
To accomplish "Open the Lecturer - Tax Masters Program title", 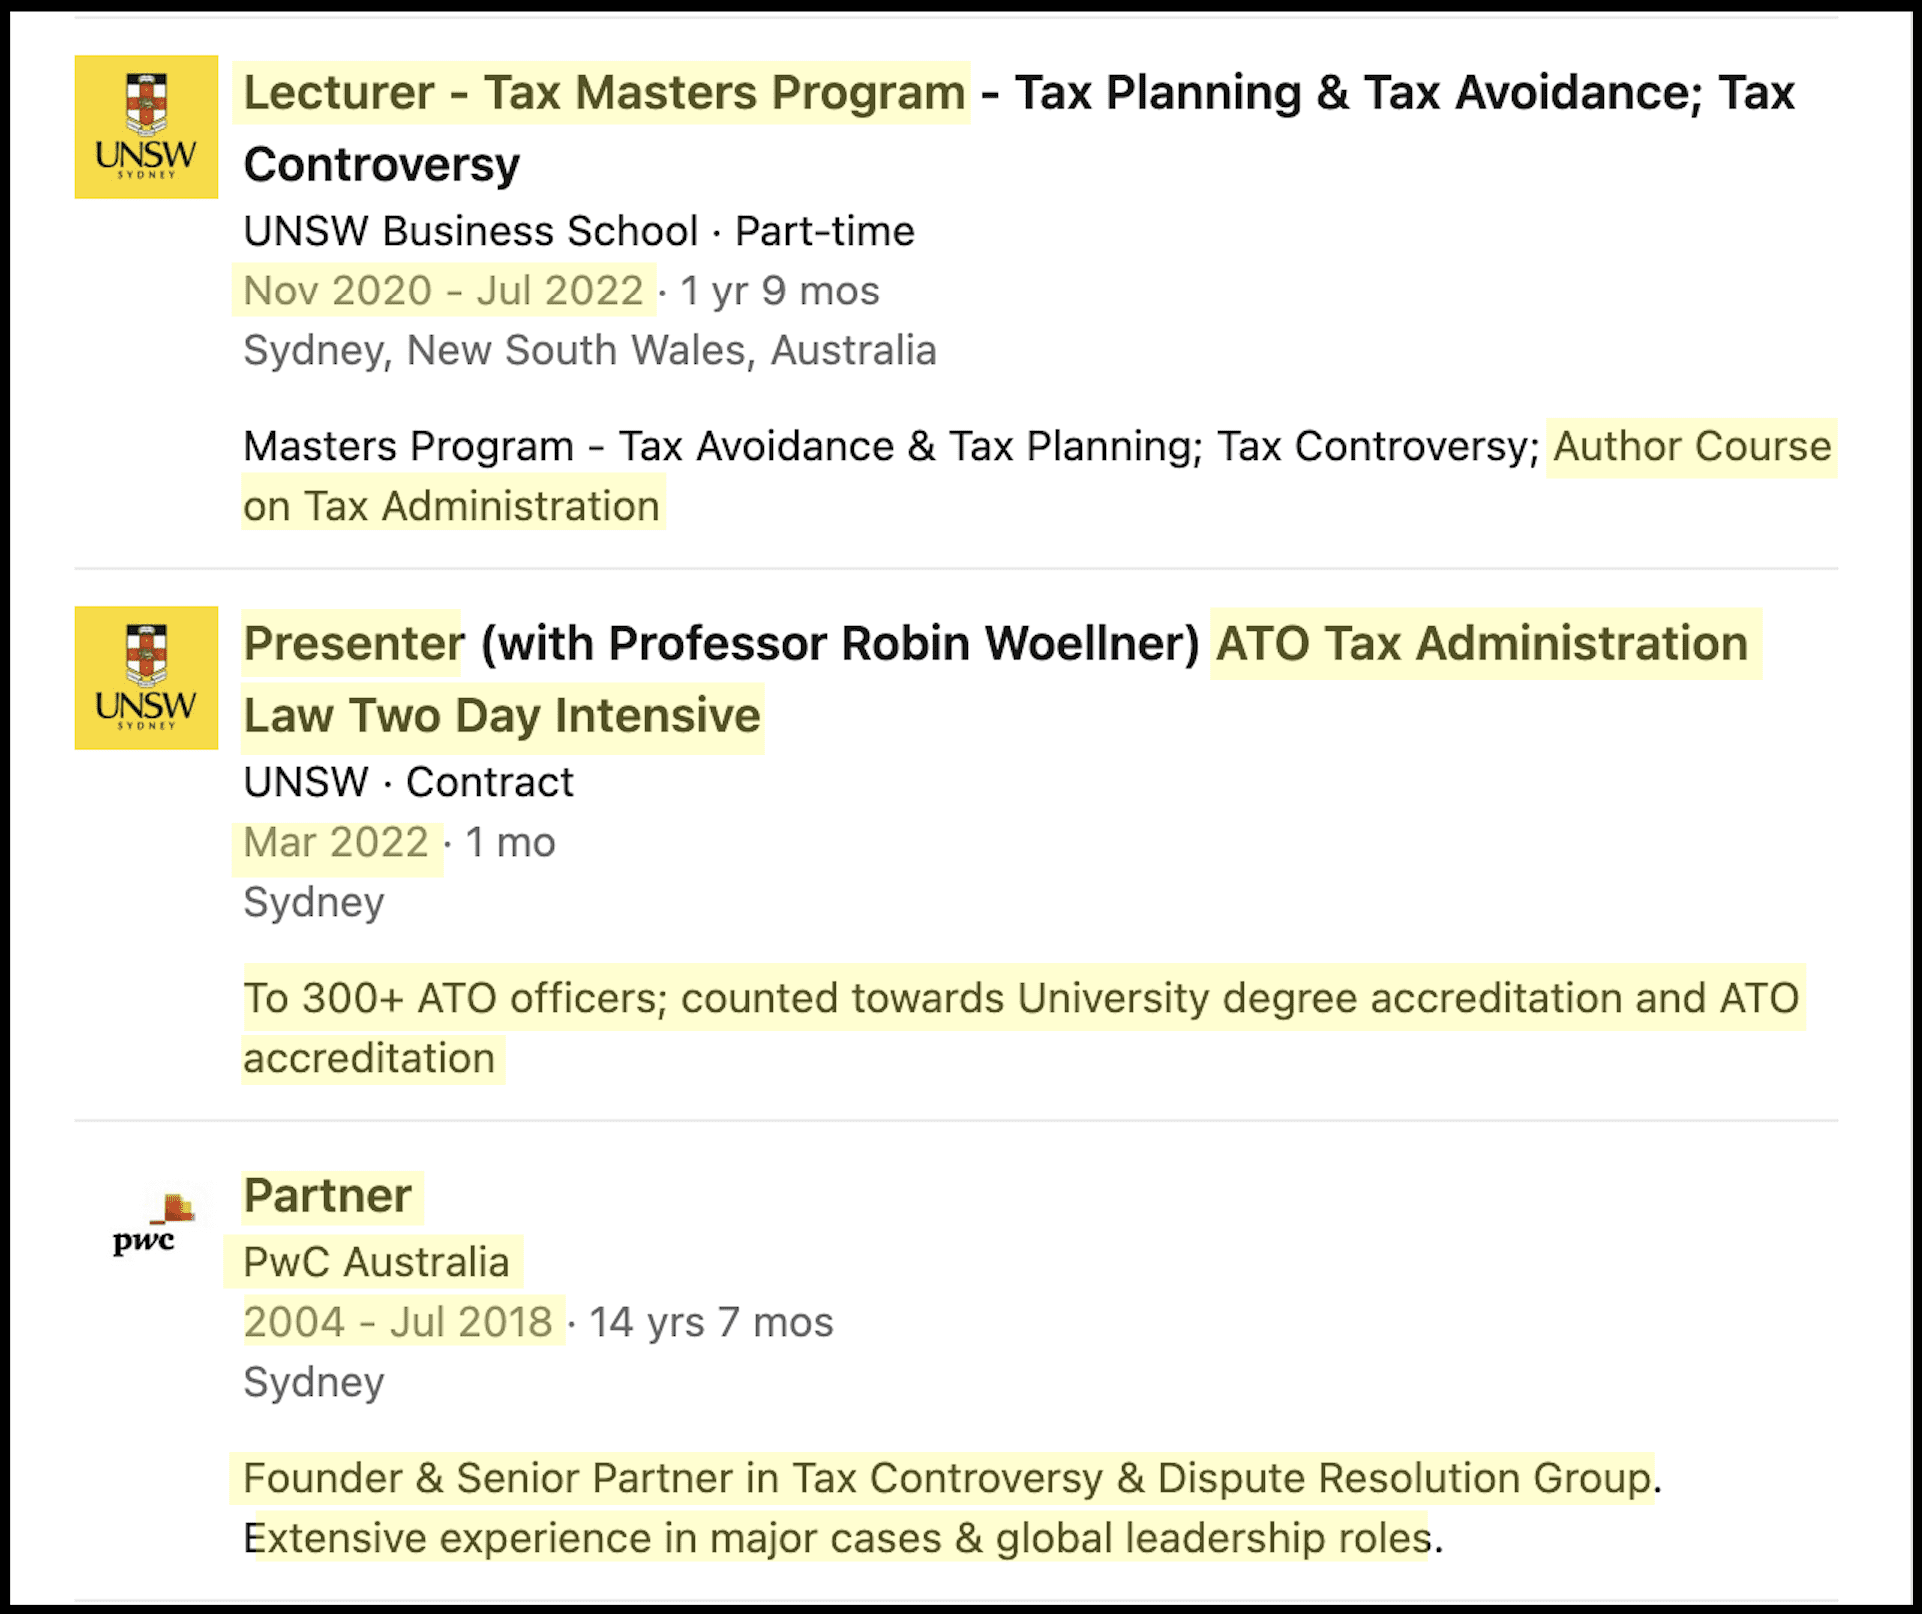I will tap(603, 93).
